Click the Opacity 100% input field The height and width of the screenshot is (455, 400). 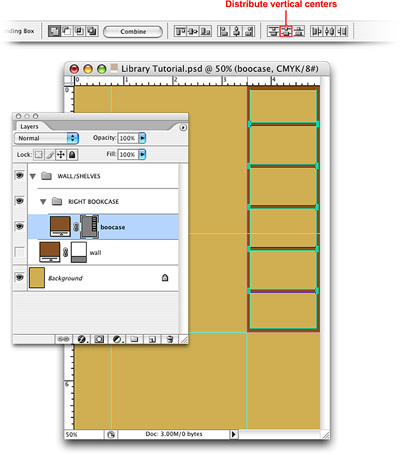pos(128,138)
